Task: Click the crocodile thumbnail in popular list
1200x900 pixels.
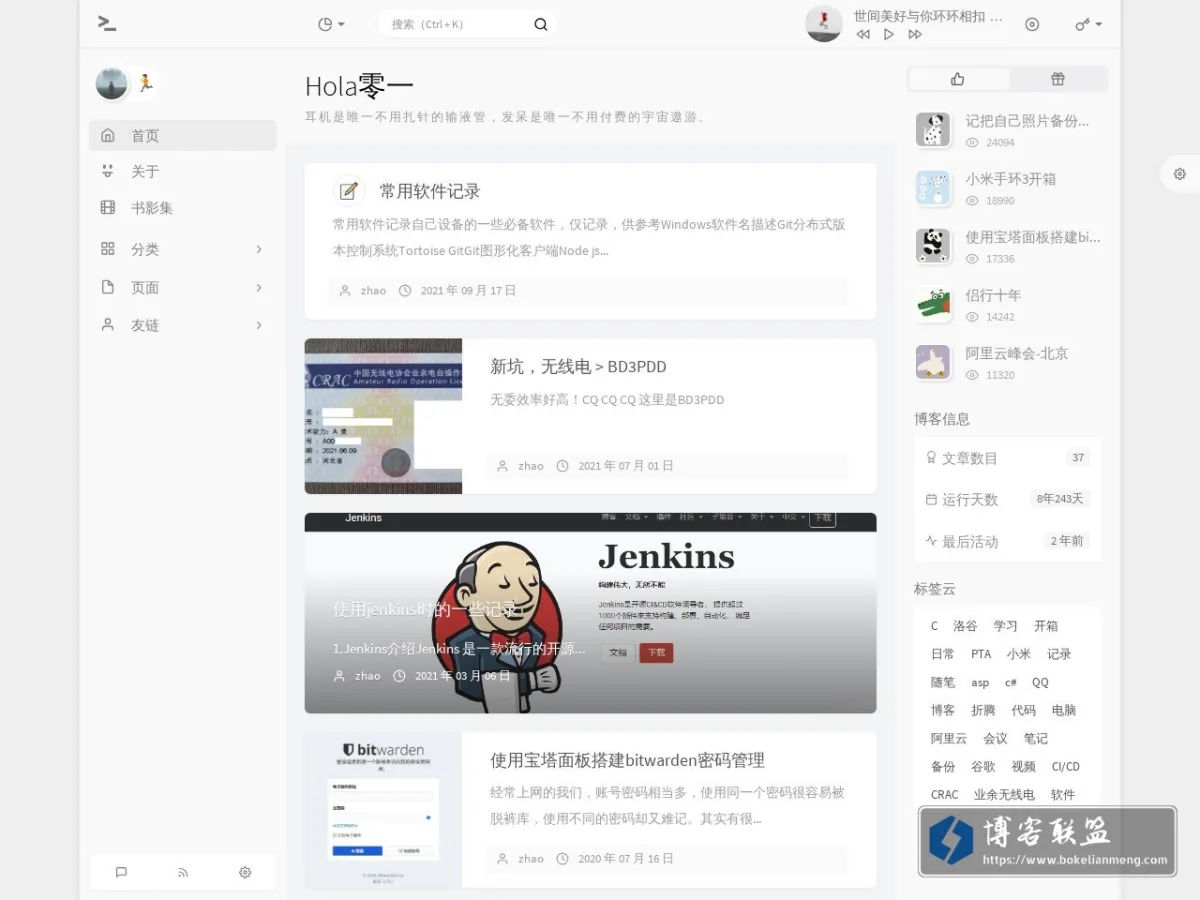Action: click(933, 304)
